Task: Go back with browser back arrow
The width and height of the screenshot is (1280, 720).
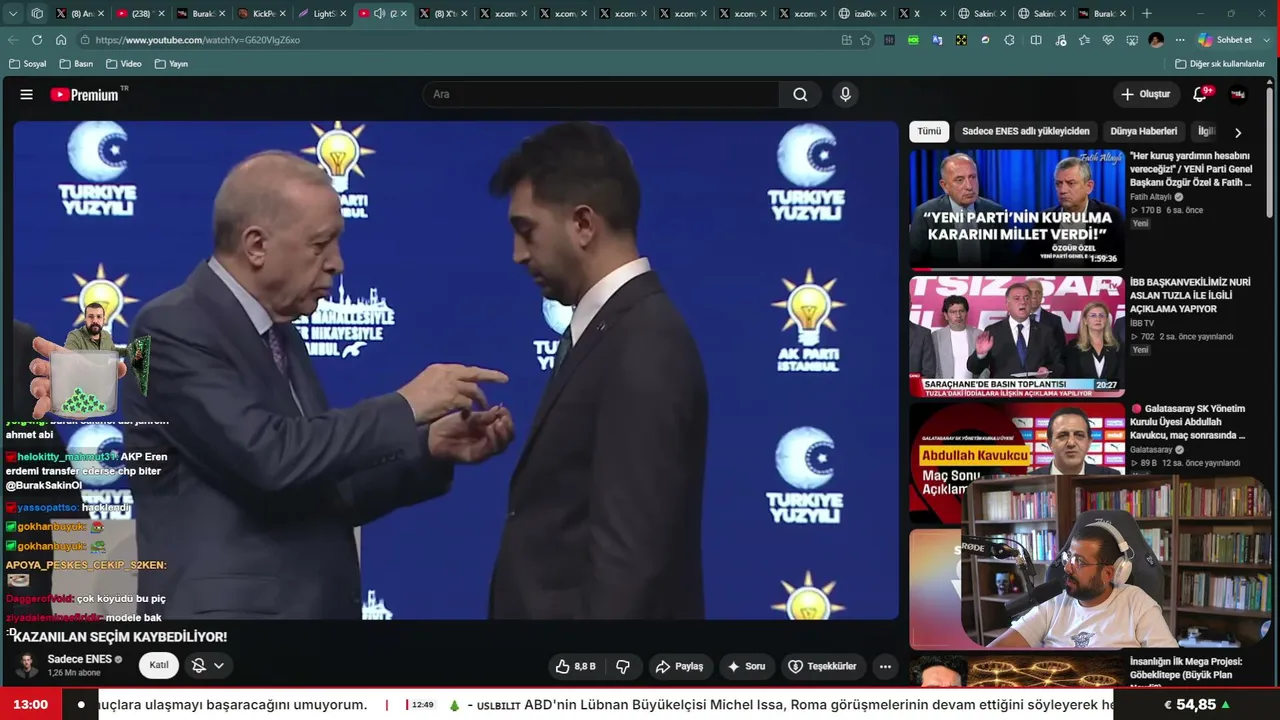Action: [13, 40]
